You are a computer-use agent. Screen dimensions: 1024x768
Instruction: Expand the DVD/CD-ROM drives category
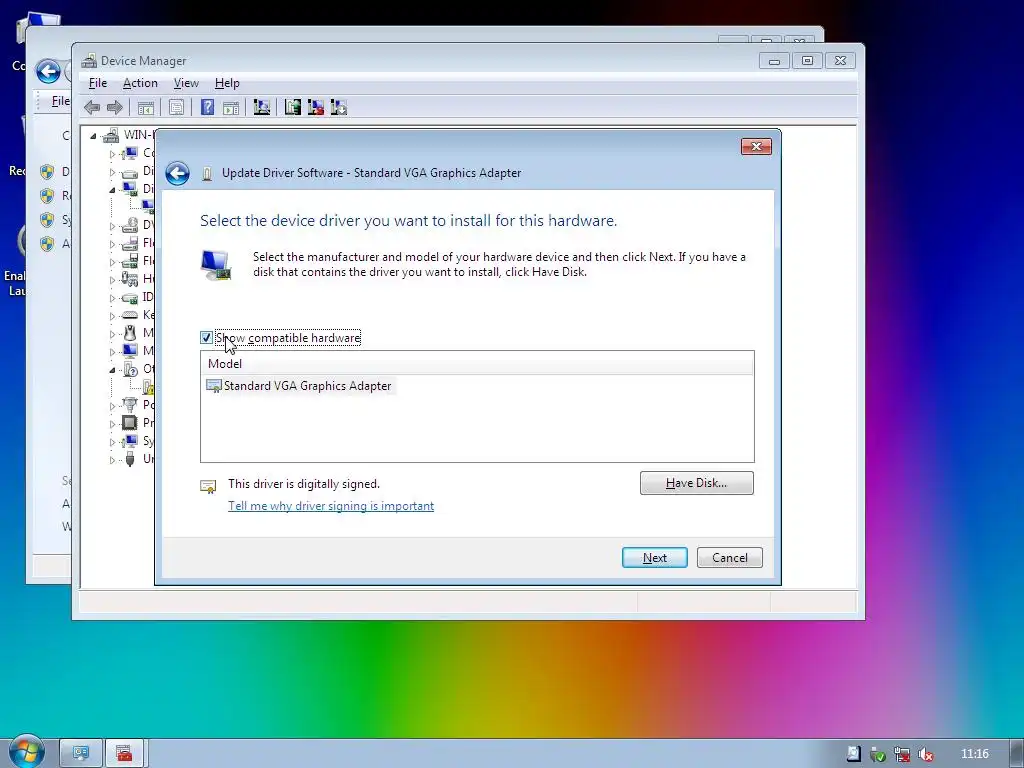coord(112,226)
